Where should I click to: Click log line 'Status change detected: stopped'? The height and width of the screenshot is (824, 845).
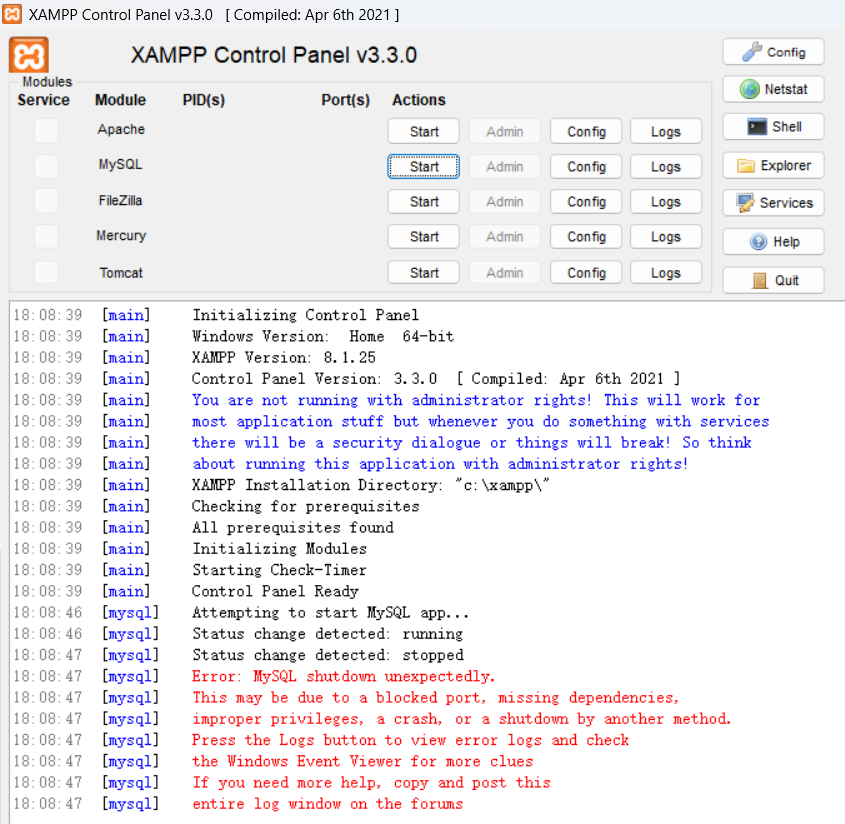tap(328, 655)
